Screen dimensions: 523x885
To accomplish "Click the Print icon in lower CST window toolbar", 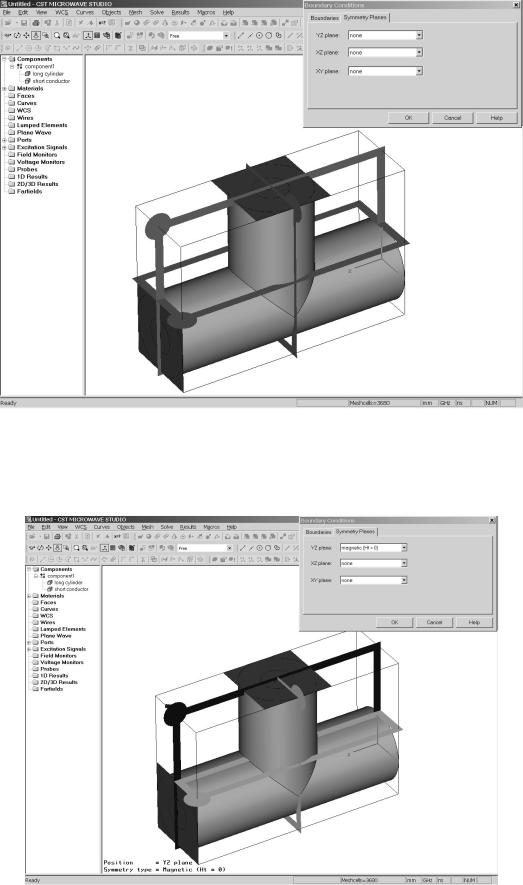I will (x=58, y=536).
